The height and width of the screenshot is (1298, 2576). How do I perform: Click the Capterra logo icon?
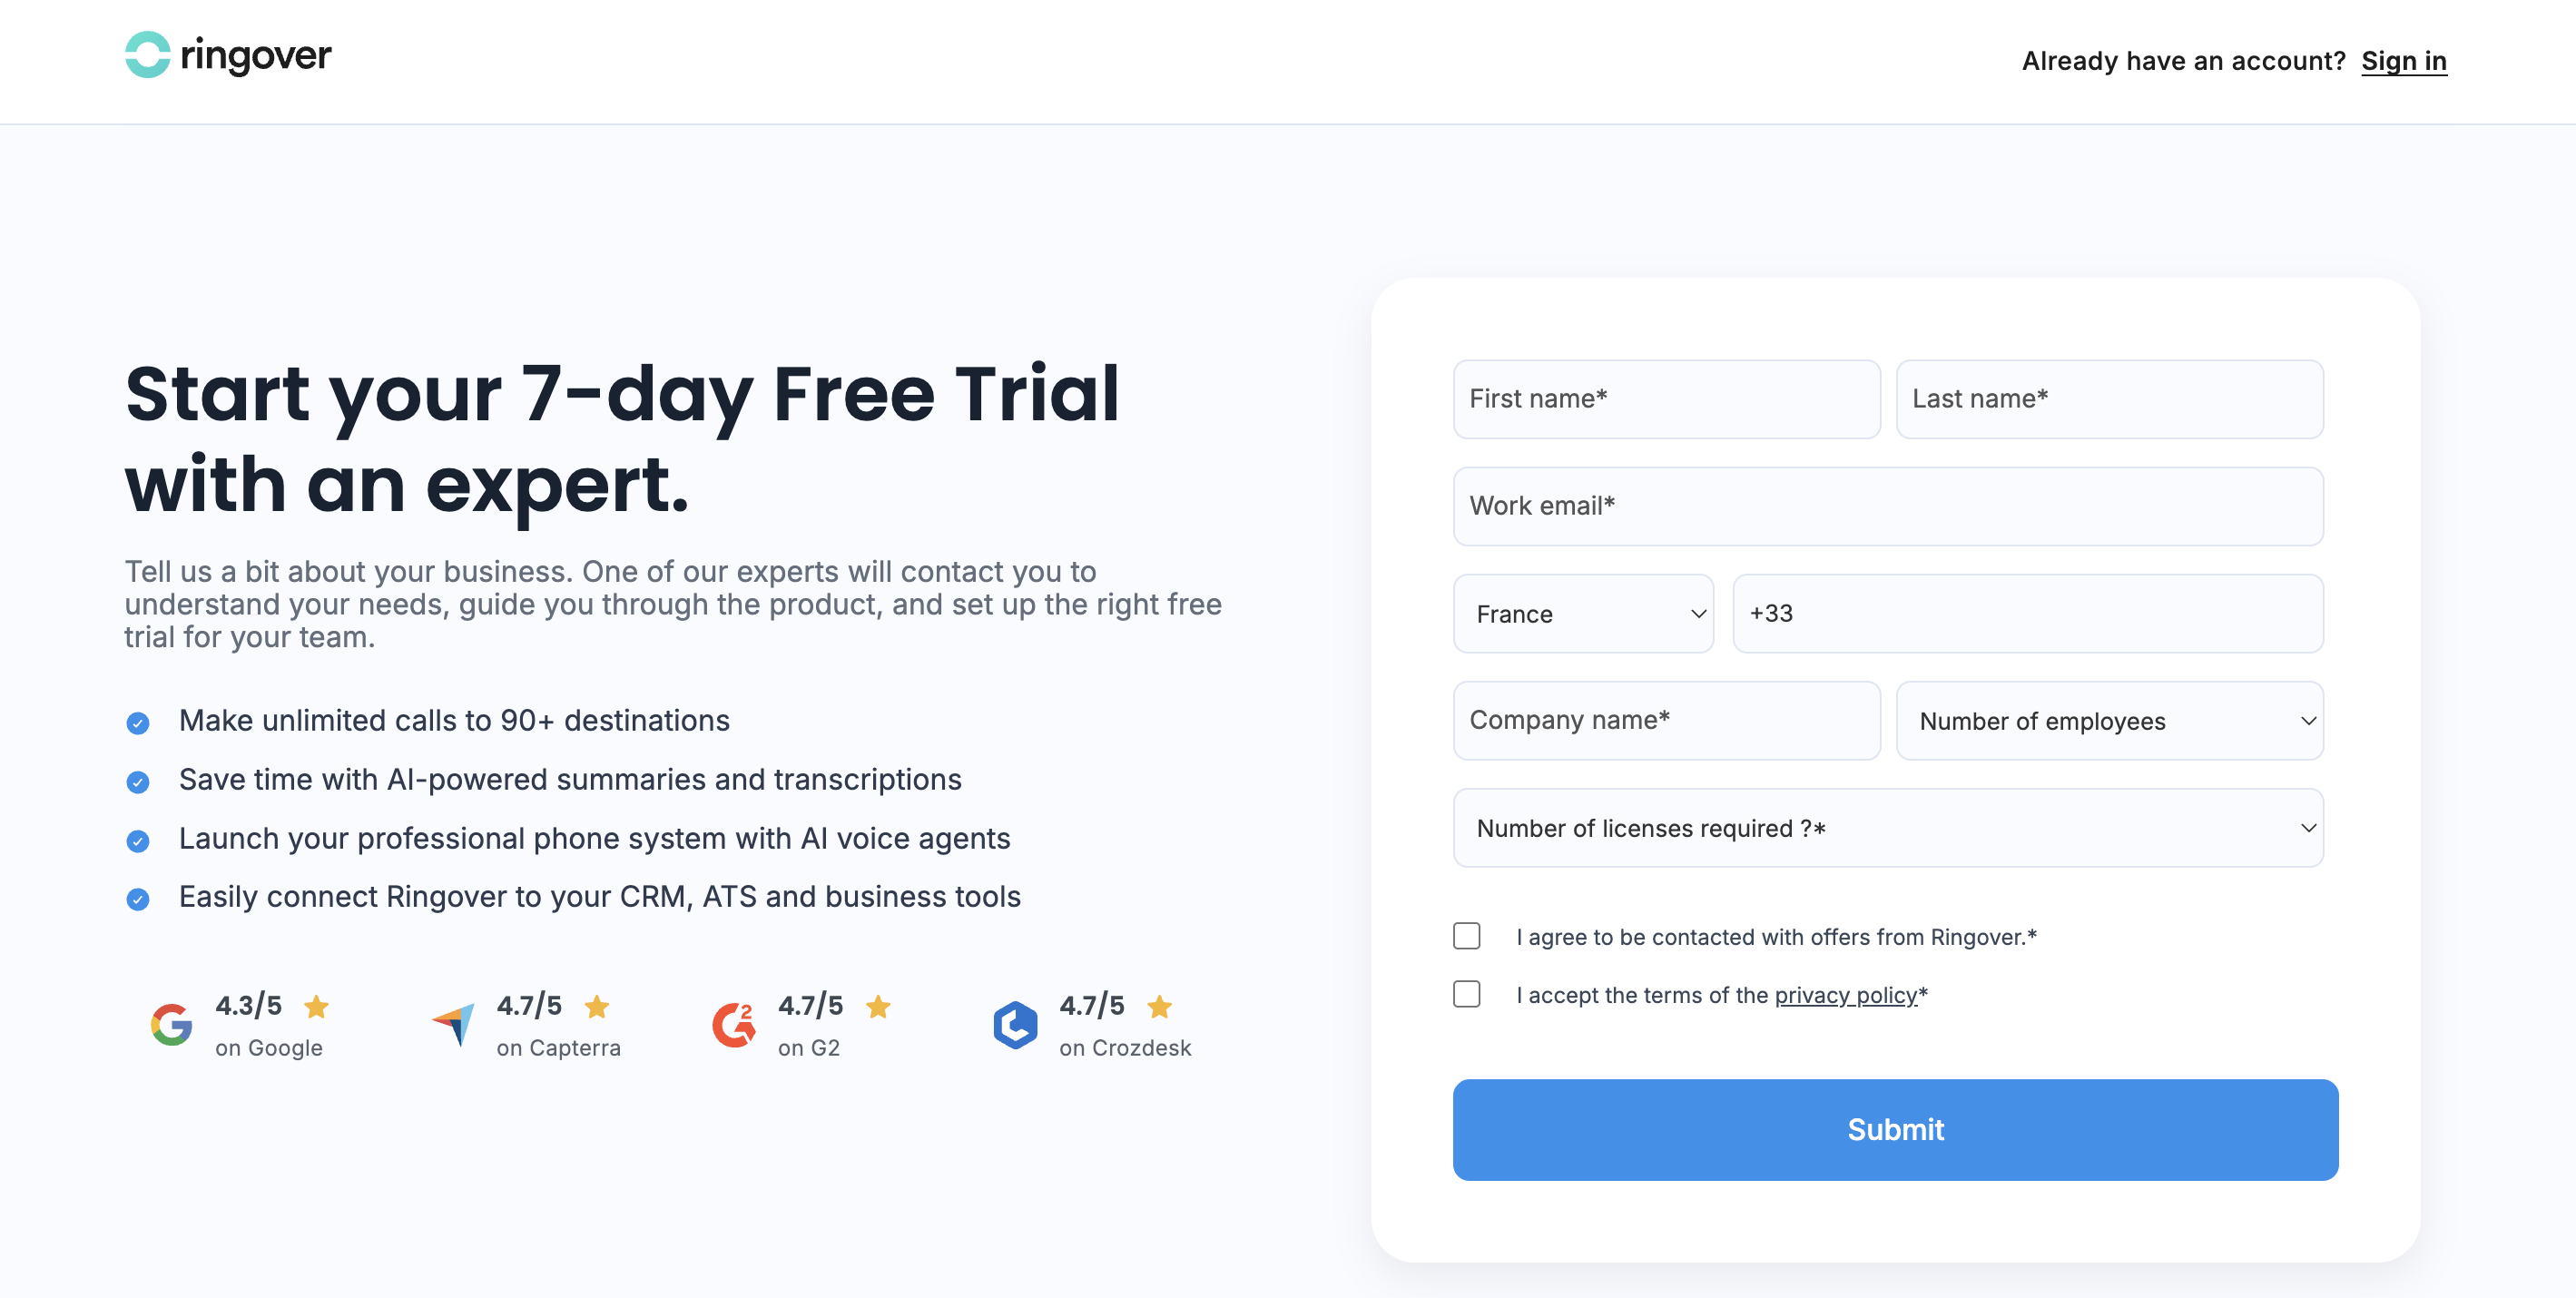(x=454, y=1025)
